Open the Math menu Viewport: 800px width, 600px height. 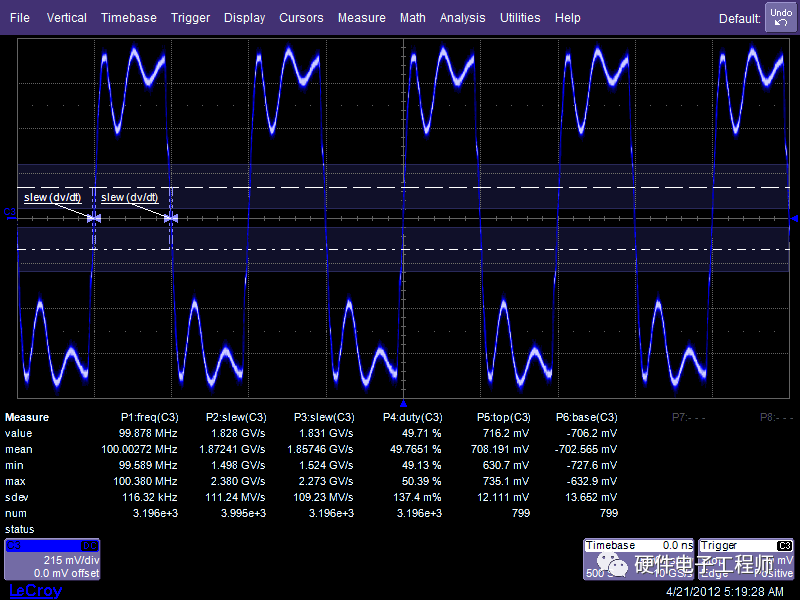[412, 18]
